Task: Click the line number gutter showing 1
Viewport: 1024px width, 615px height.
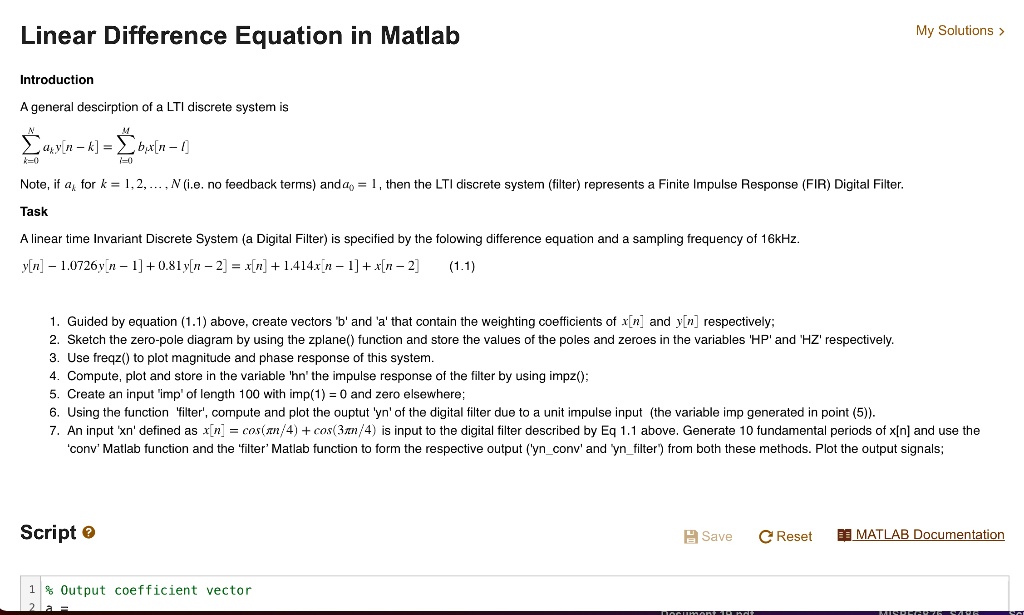Action: tap(31, 590)
